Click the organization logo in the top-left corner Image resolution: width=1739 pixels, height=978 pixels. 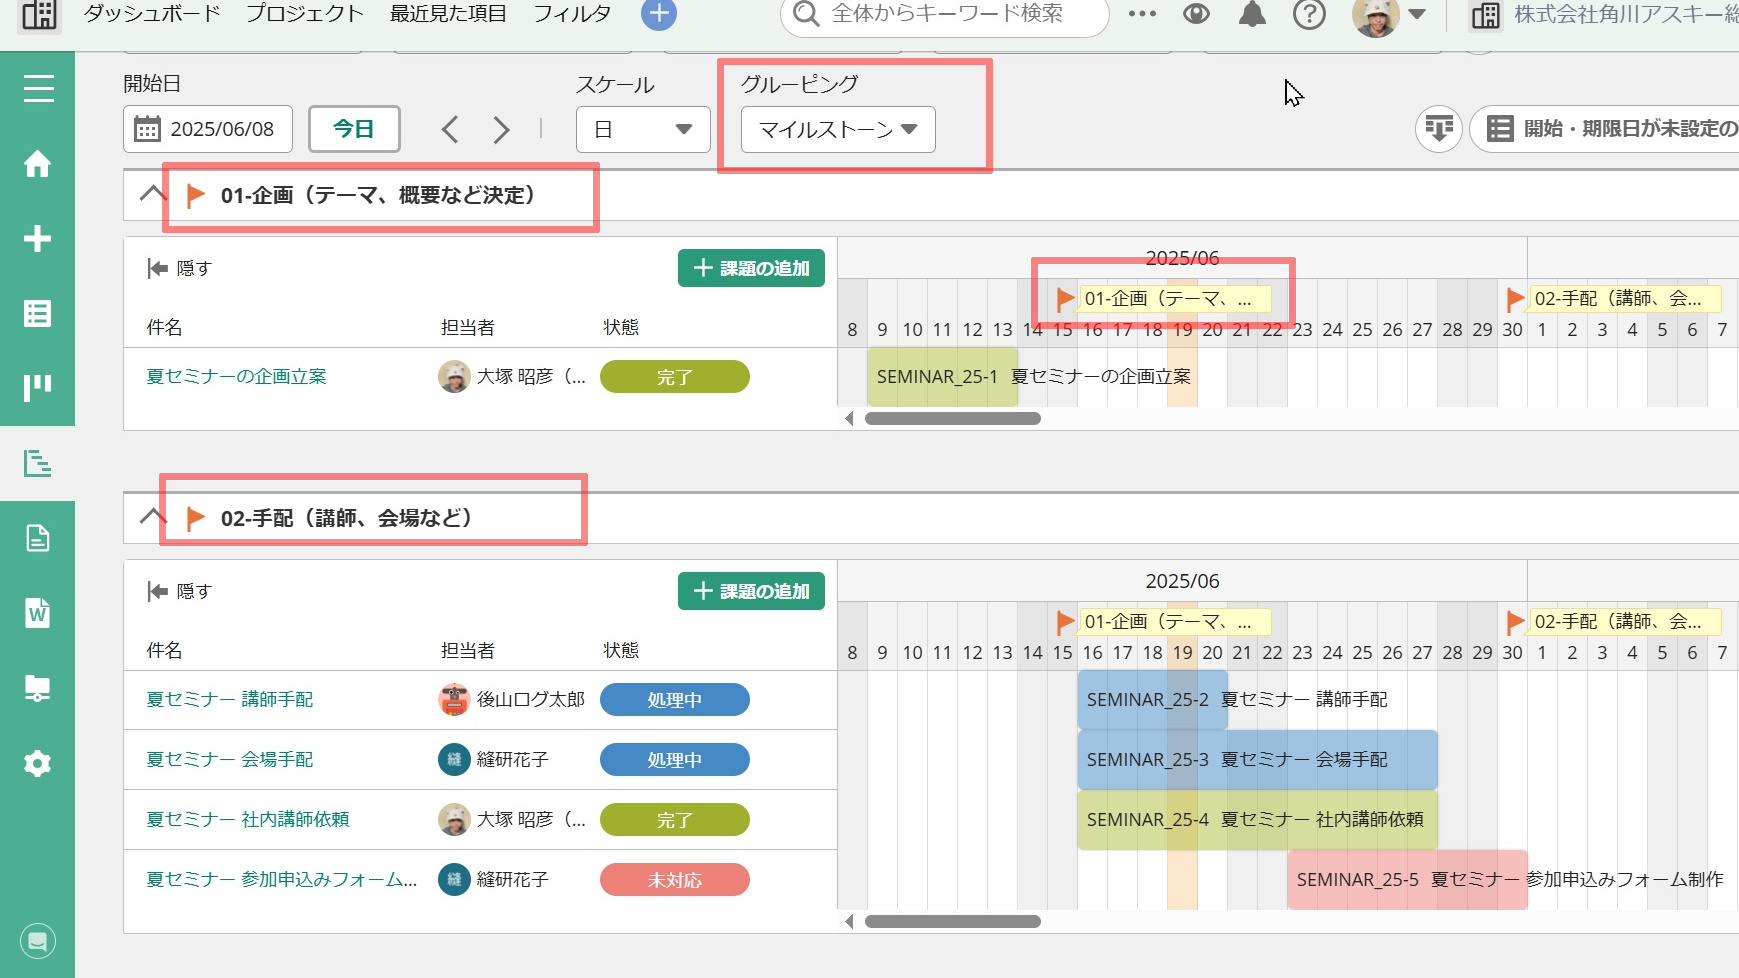click(x=39, y=14)
